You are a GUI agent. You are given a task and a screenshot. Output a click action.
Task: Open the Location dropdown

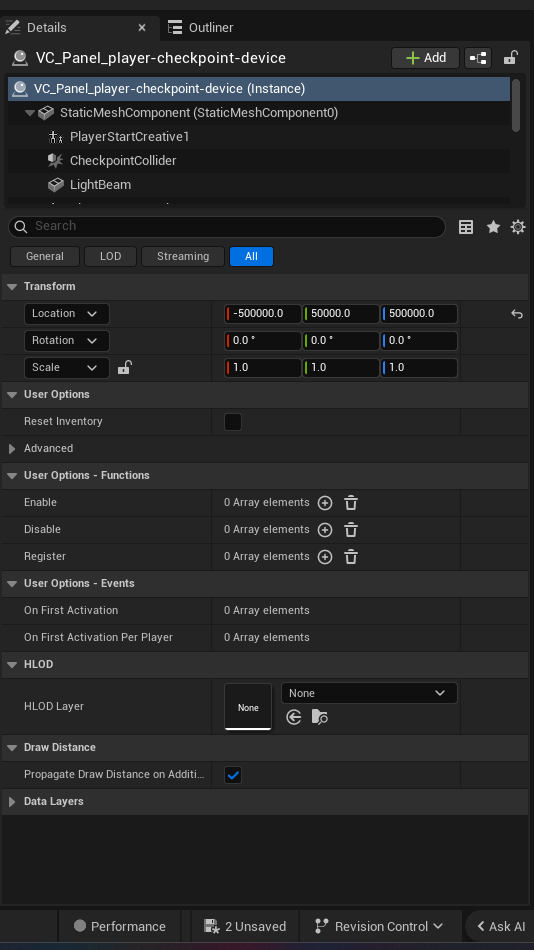tap(67, 313)
